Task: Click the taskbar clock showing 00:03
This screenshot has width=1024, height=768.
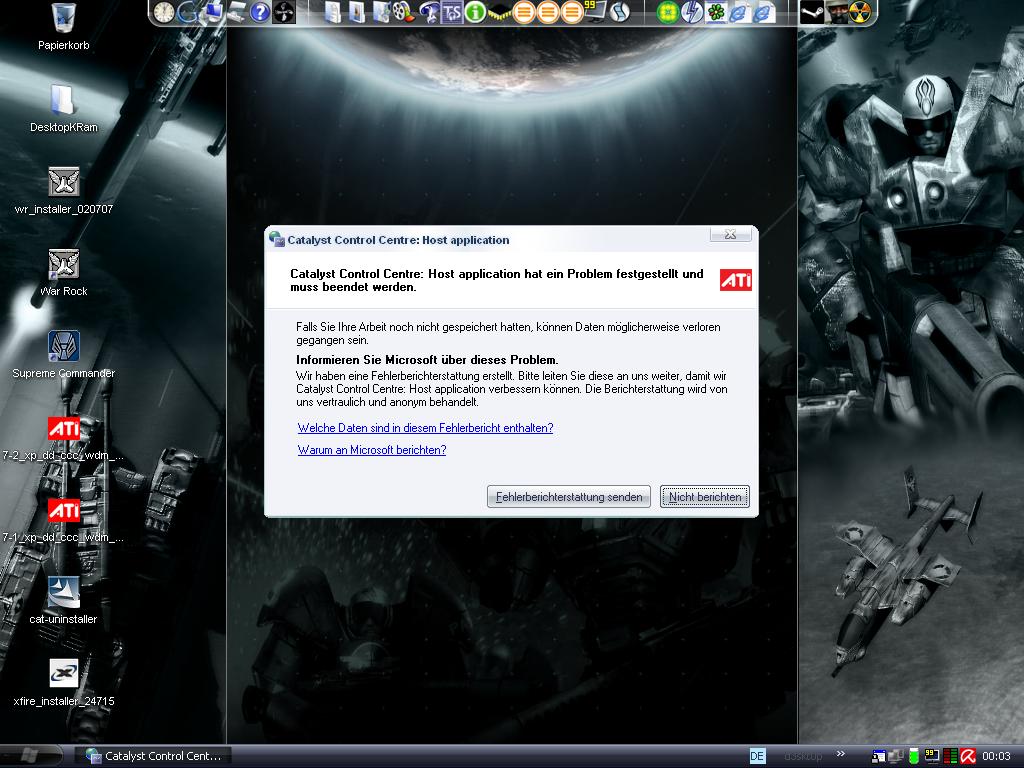Action: click(x=997, y=756)
